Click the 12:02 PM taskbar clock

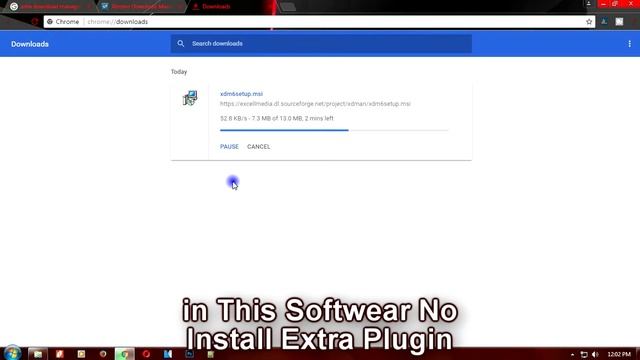point(619,354)
